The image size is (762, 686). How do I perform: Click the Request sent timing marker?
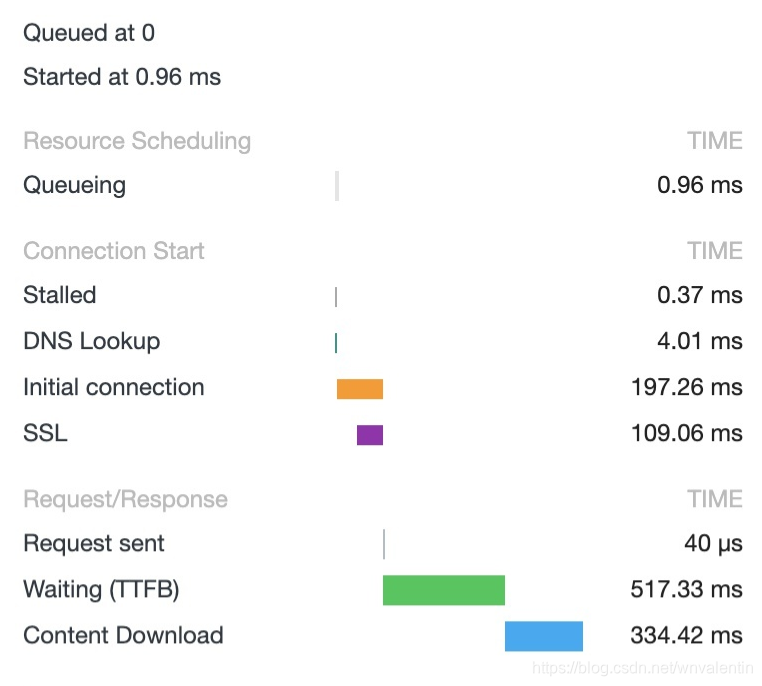click(x=384, y=544)
